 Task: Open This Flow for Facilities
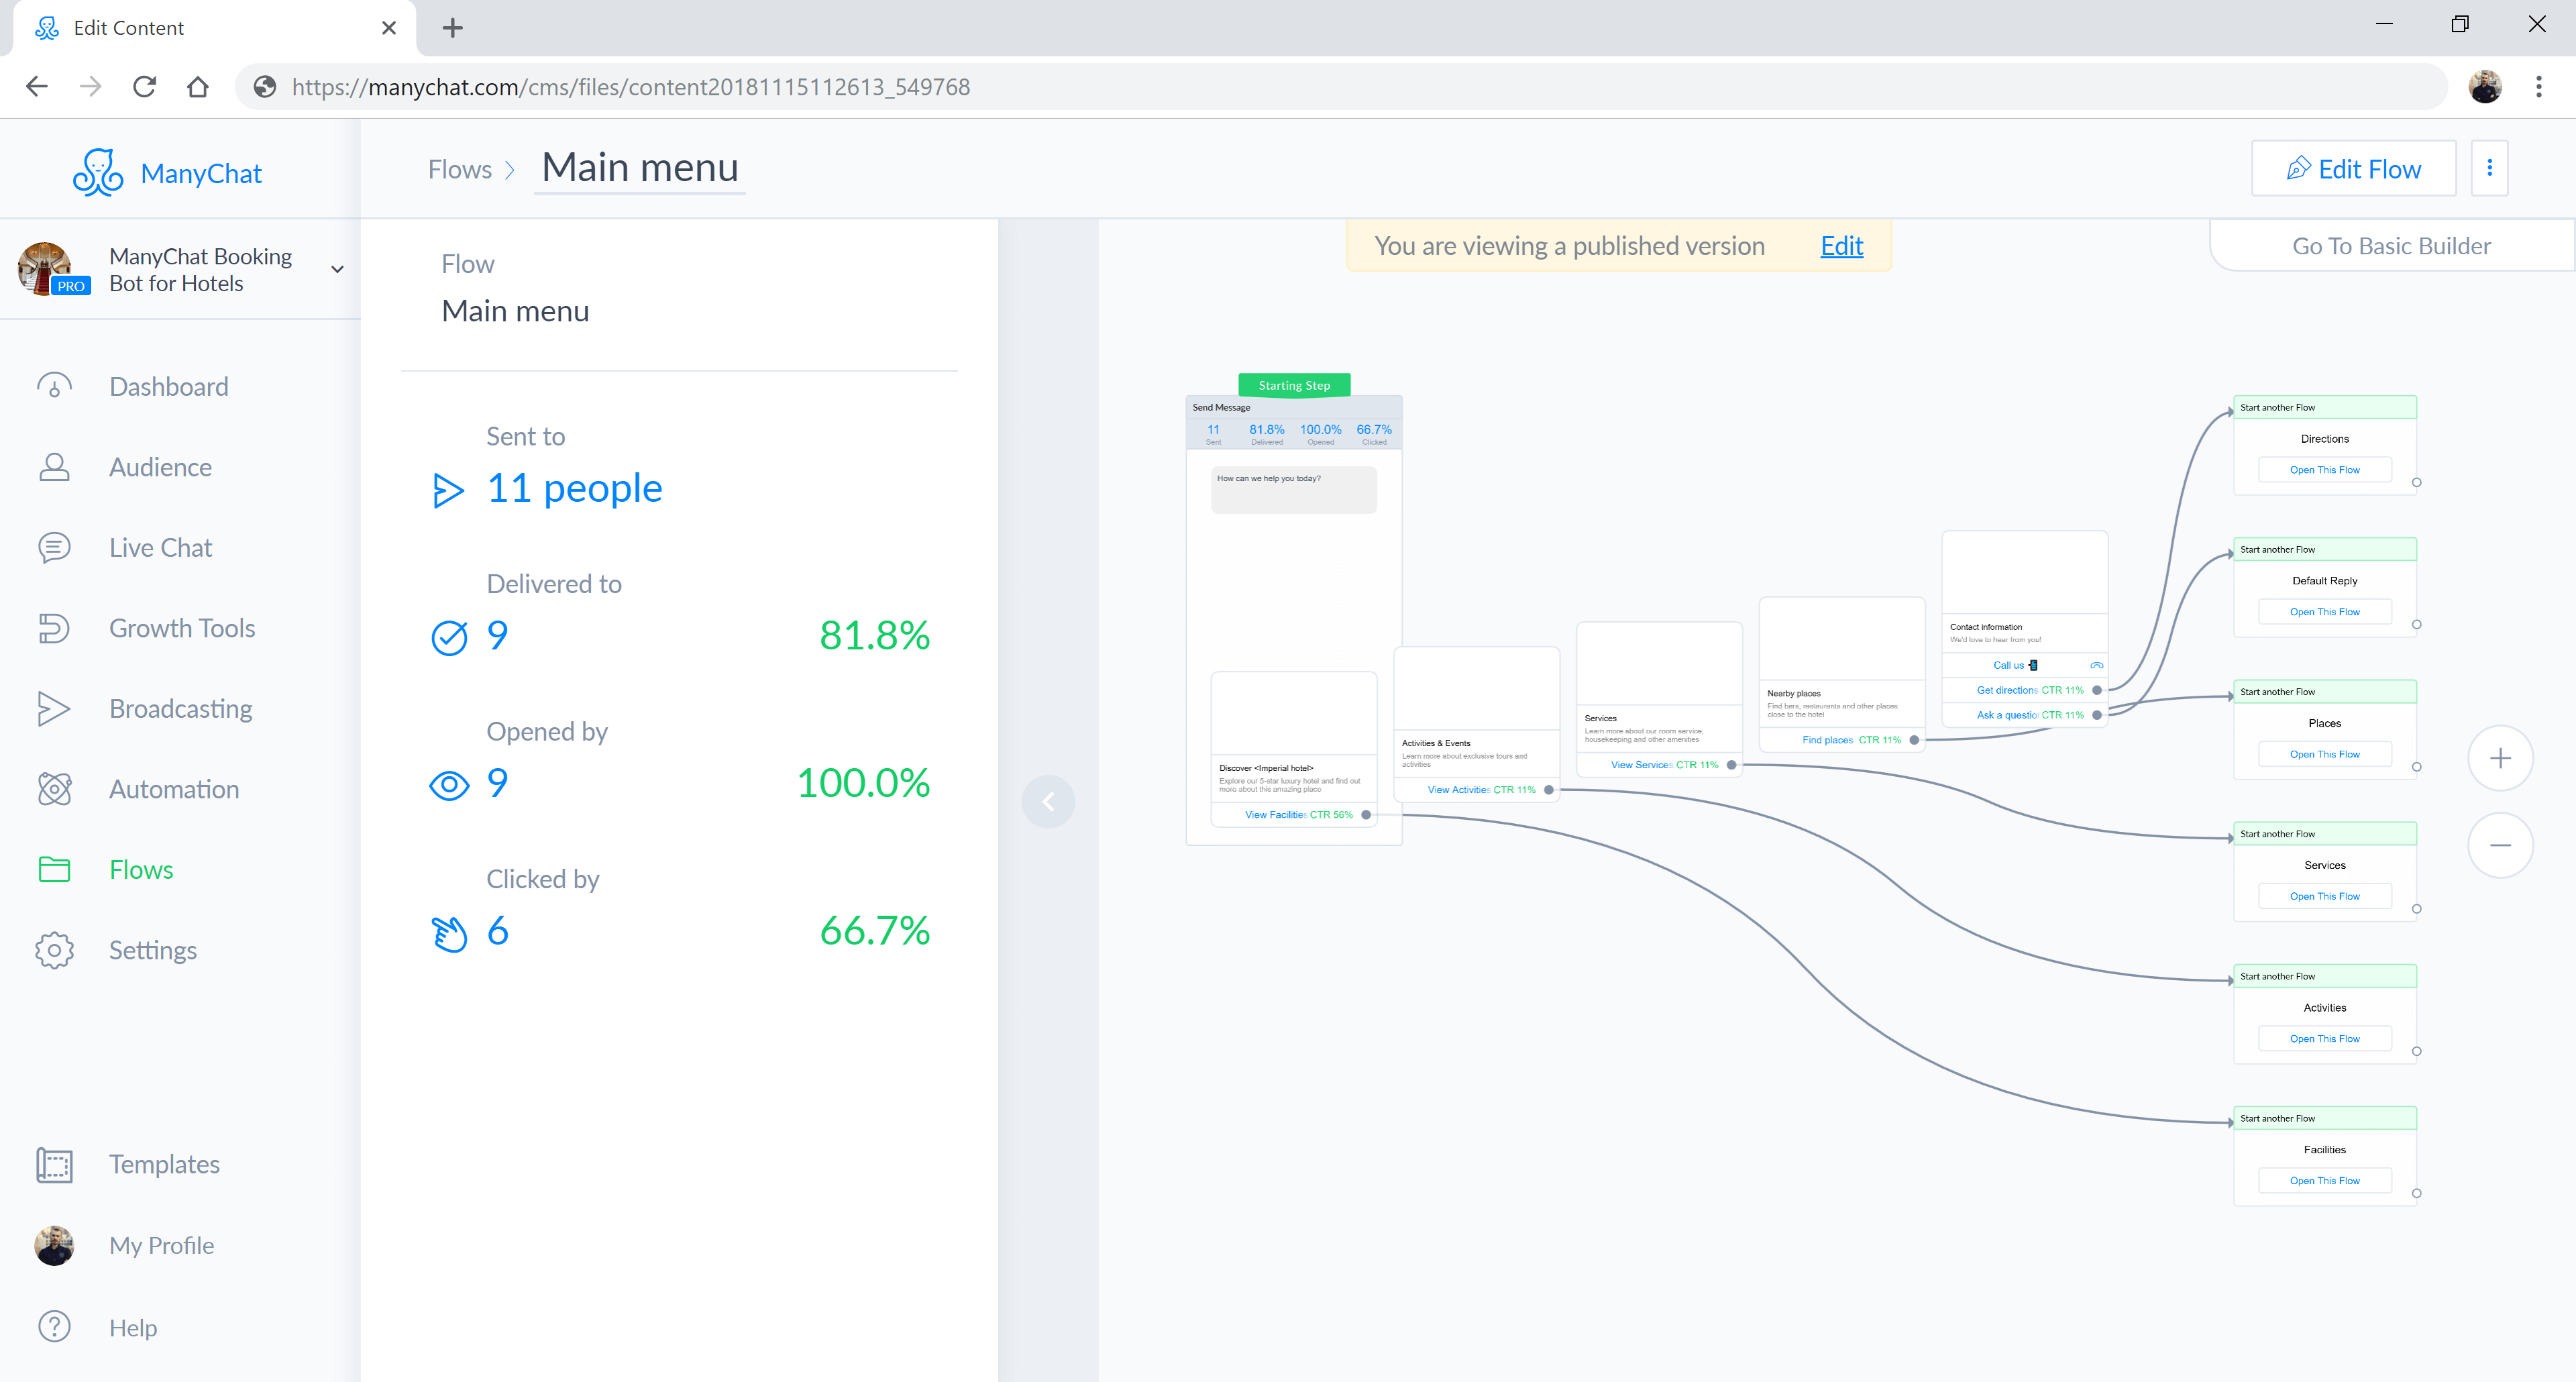[x=2324, y=1180]
